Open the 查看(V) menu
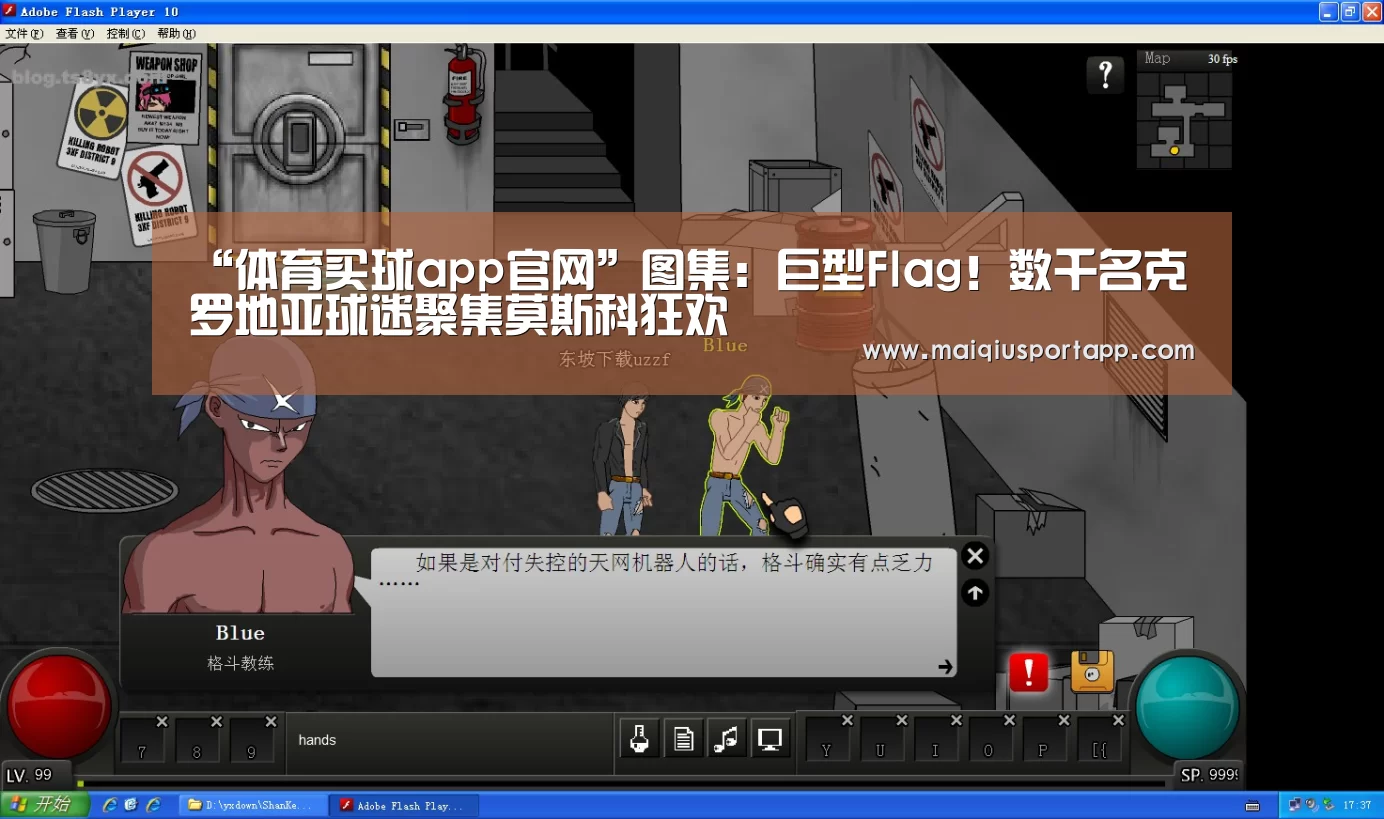 click(x=75, y=34)
